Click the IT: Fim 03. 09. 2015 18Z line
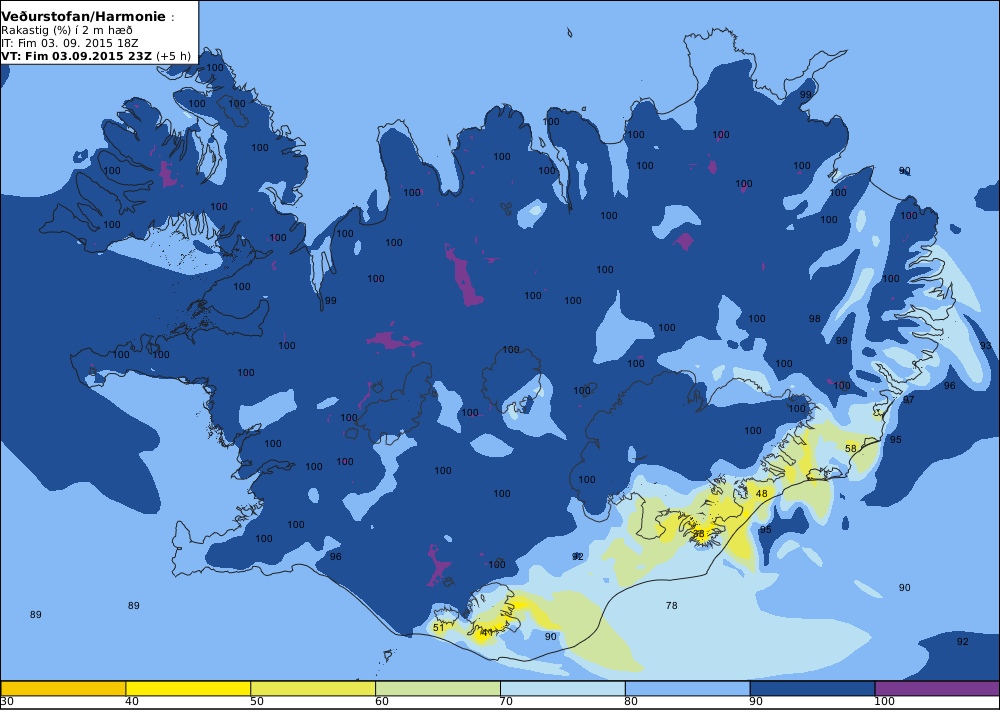1000x710 pixels. click(70, 43)
